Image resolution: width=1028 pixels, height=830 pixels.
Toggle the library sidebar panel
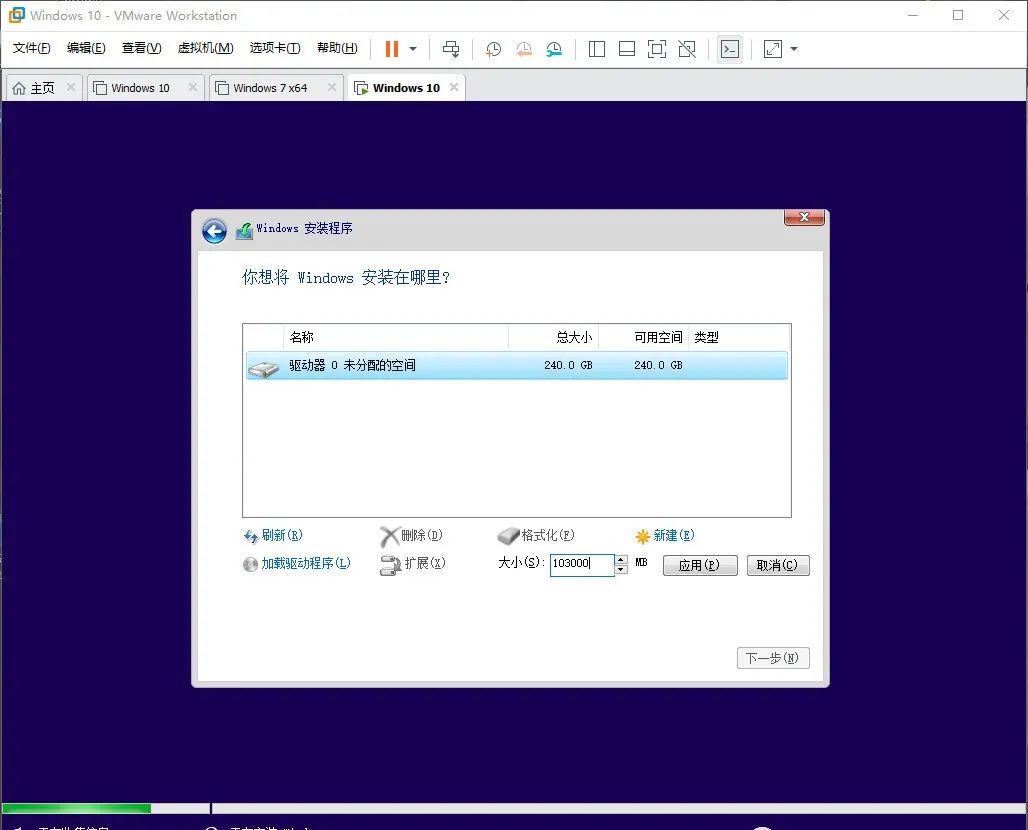tap(596, 49)
